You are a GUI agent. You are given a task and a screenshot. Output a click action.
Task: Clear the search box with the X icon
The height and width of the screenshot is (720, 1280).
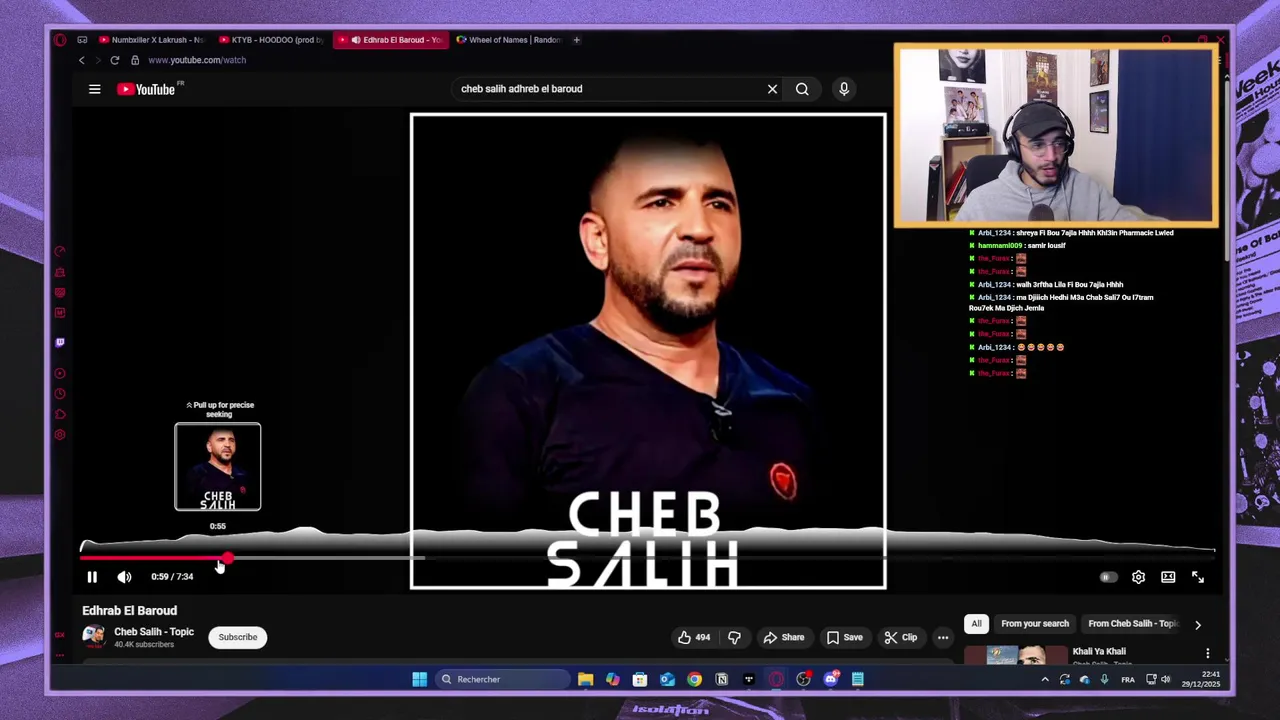tap(772, 89)
